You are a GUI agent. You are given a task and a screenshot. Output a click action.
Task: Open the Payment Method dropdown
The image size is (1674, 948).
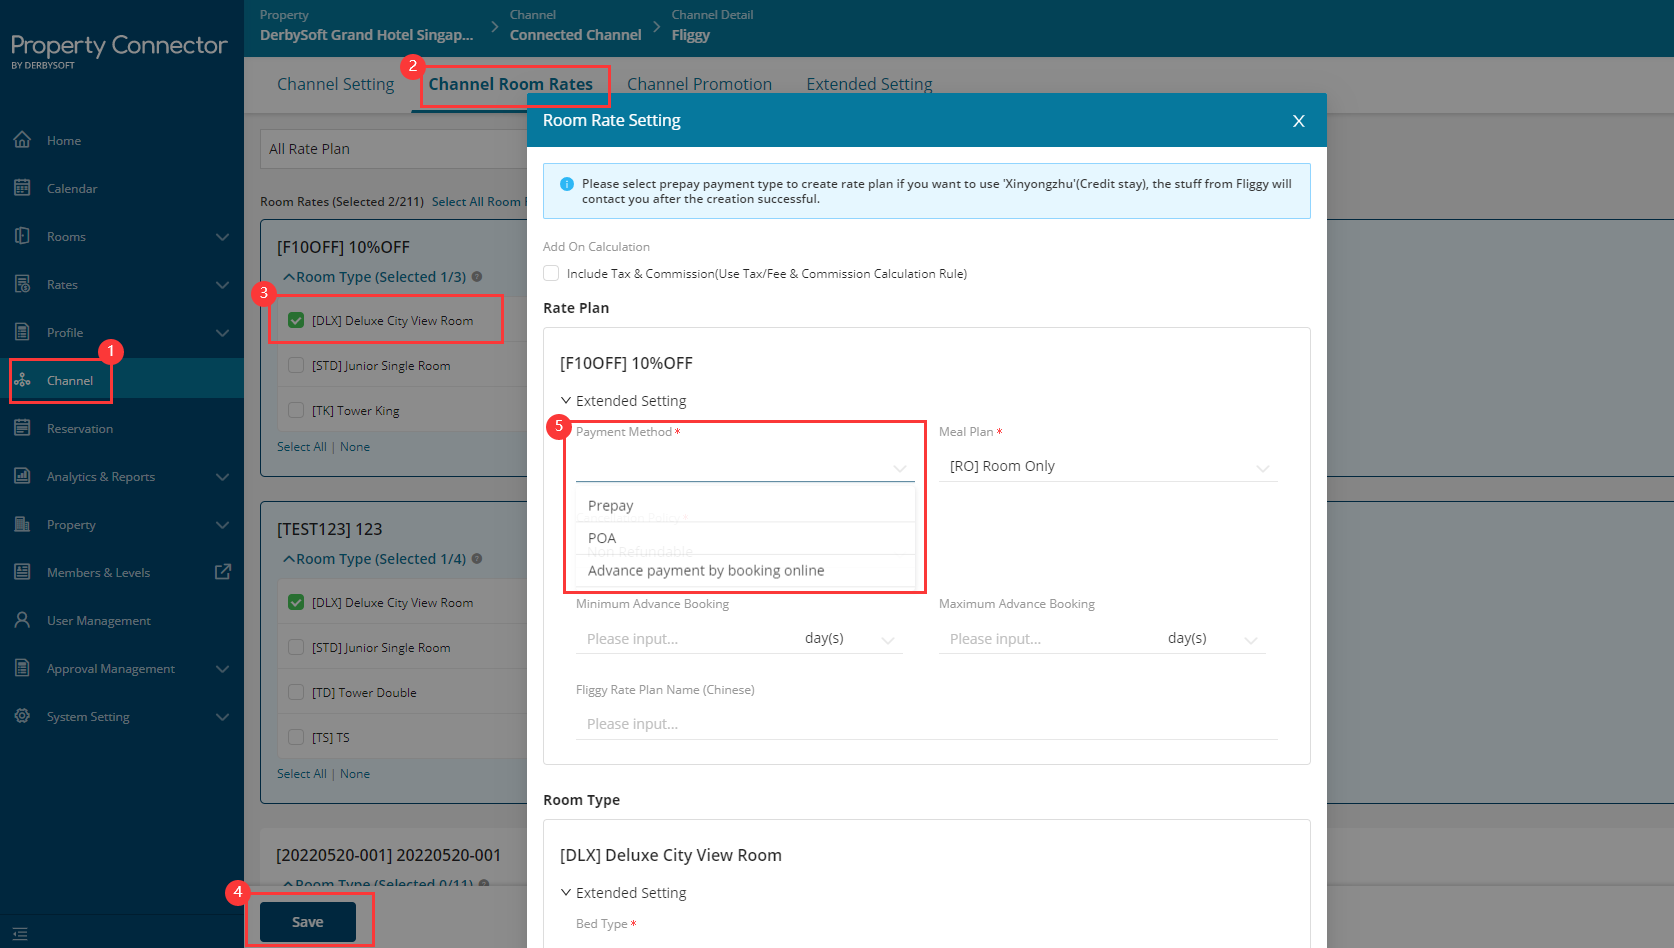tap(745, 467)
